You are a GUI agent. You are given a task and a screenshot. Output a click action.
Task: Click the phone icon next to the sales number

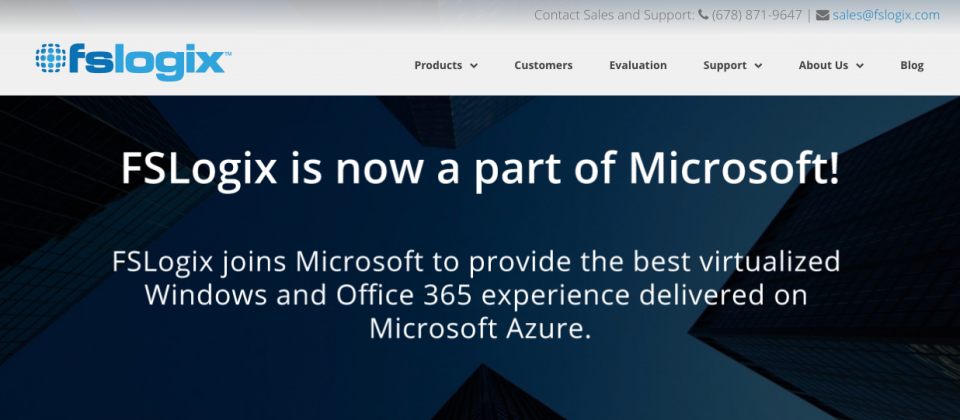click(703, 15)
